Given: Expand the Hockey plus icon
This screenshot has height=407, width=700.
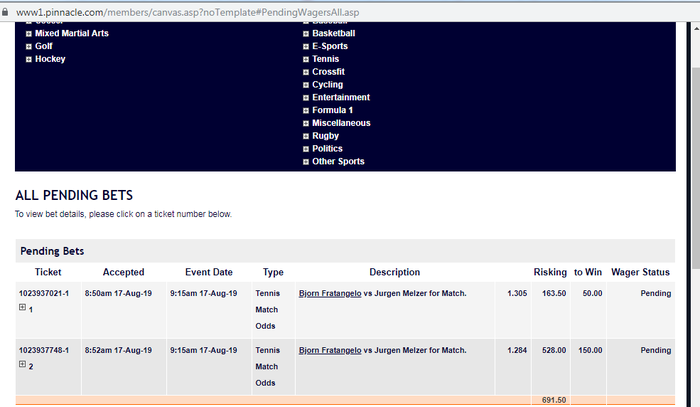Looking at the screenshot, I should (x=29, y=59).
